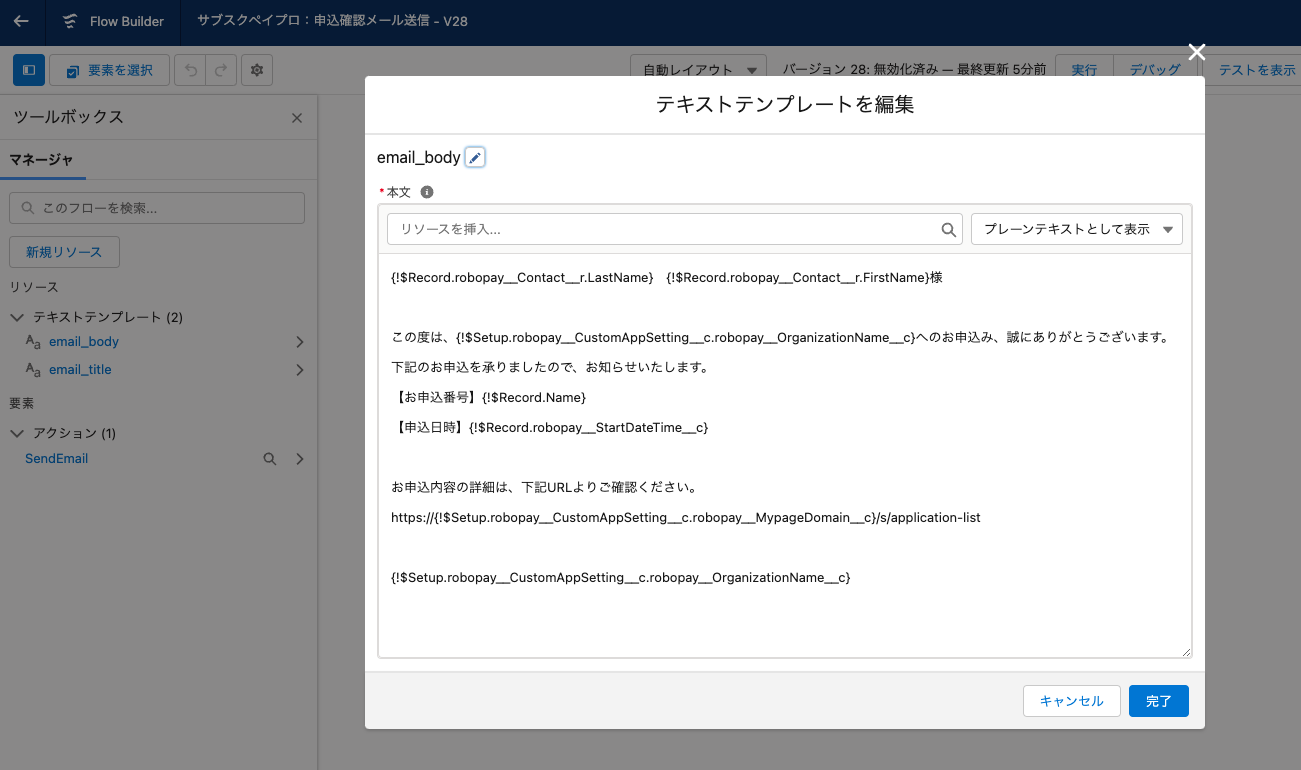1301x770 pixels.
Task: Collapse the テキストテンプレート (2) section
Action: (x=17, y=317)
